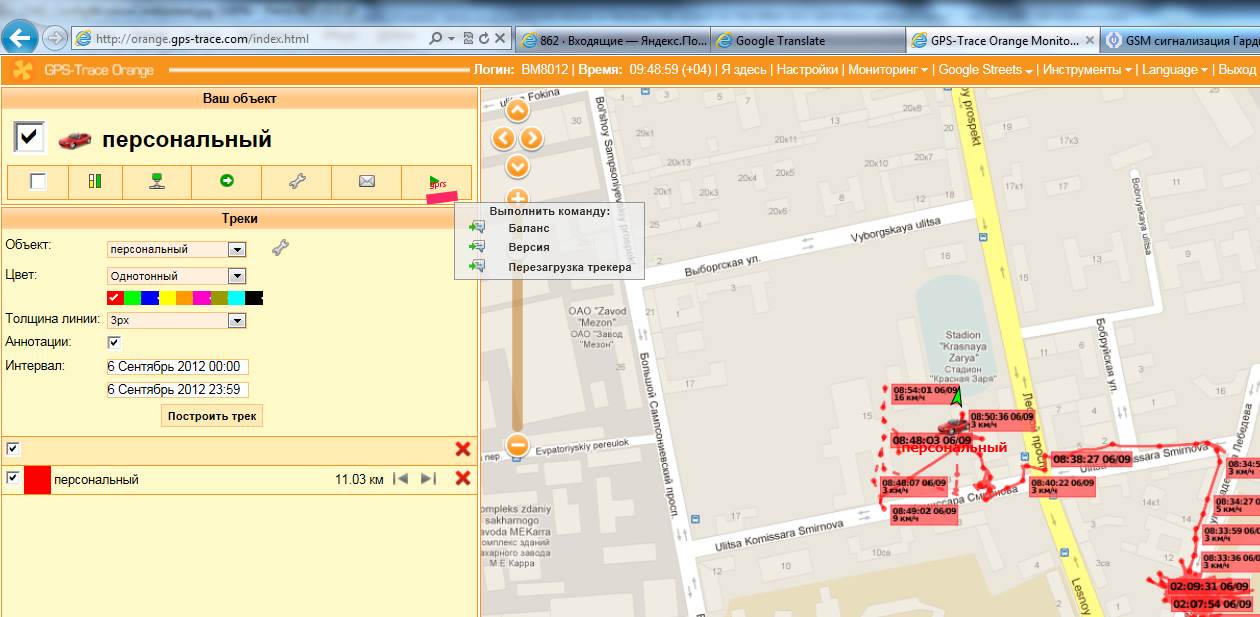This screenshot has width=1260, height=617.
Task: Toggle the empty checkbox in object toolbar
Action: point(38,181)
